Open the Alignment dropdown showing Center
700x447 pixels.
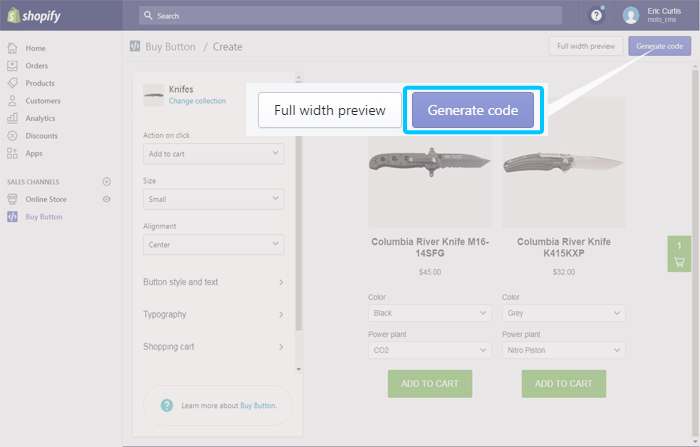point(213,245)
